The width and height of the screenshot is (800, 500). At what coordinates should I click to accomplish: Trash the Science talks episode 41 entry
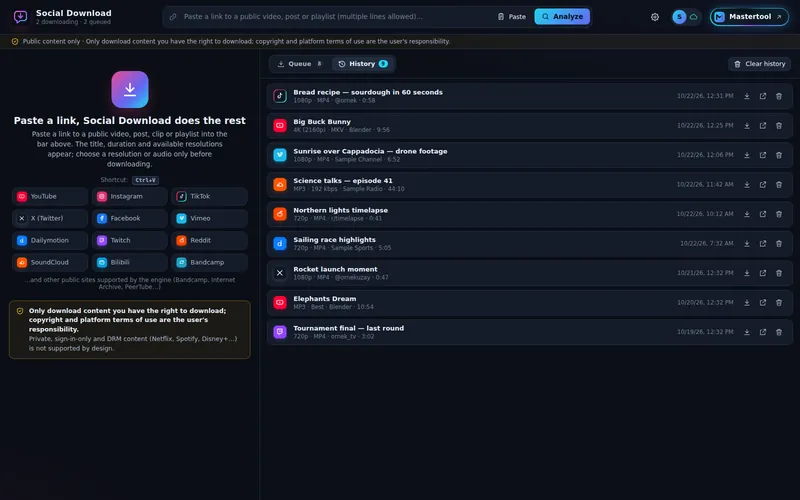point(779,185)
